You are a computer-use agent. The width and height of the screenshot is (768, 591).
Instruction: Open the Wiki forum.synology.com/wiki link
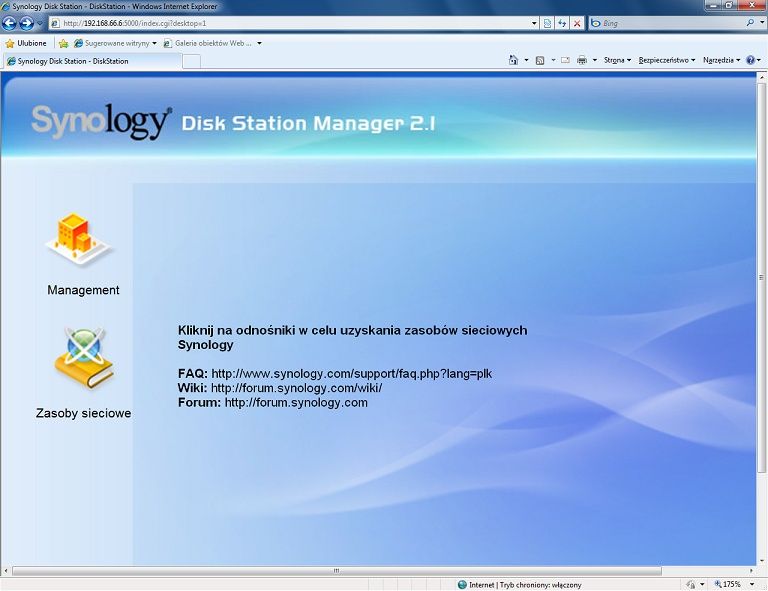[296, 388]
